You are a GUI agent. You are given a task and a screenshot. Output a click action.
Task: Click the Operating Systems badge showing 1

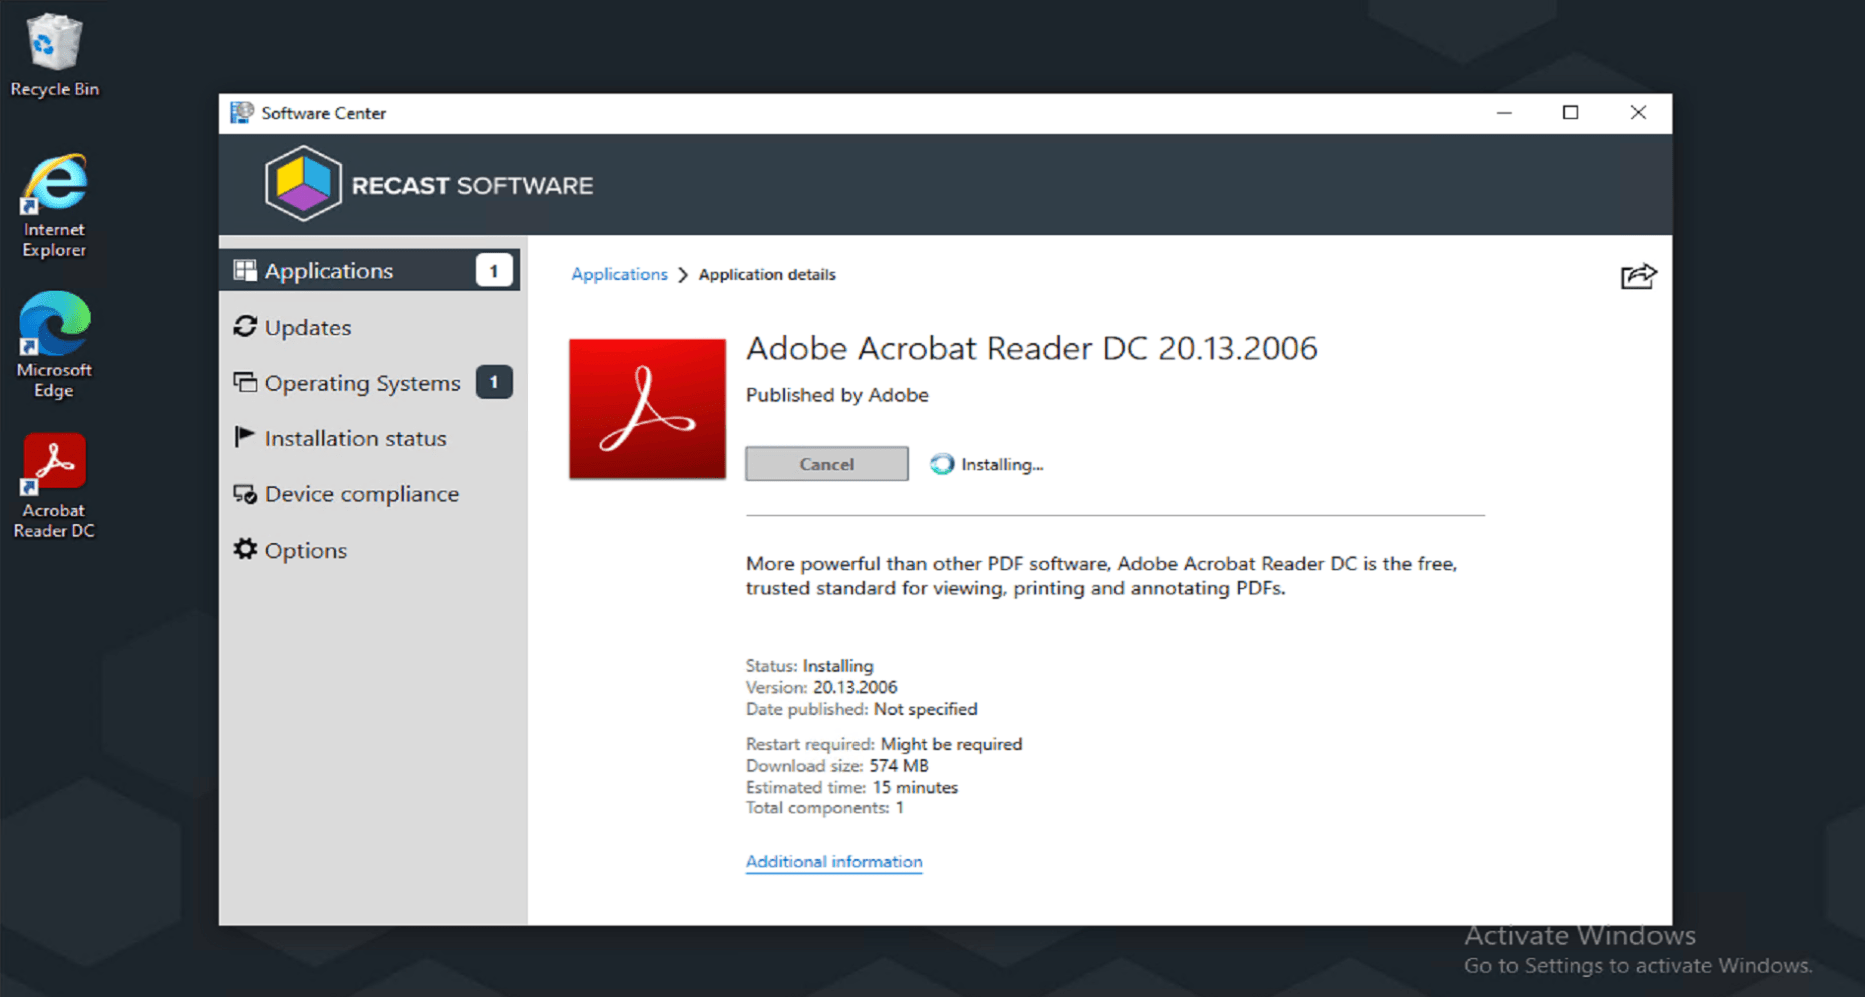(x=493, y=382)
